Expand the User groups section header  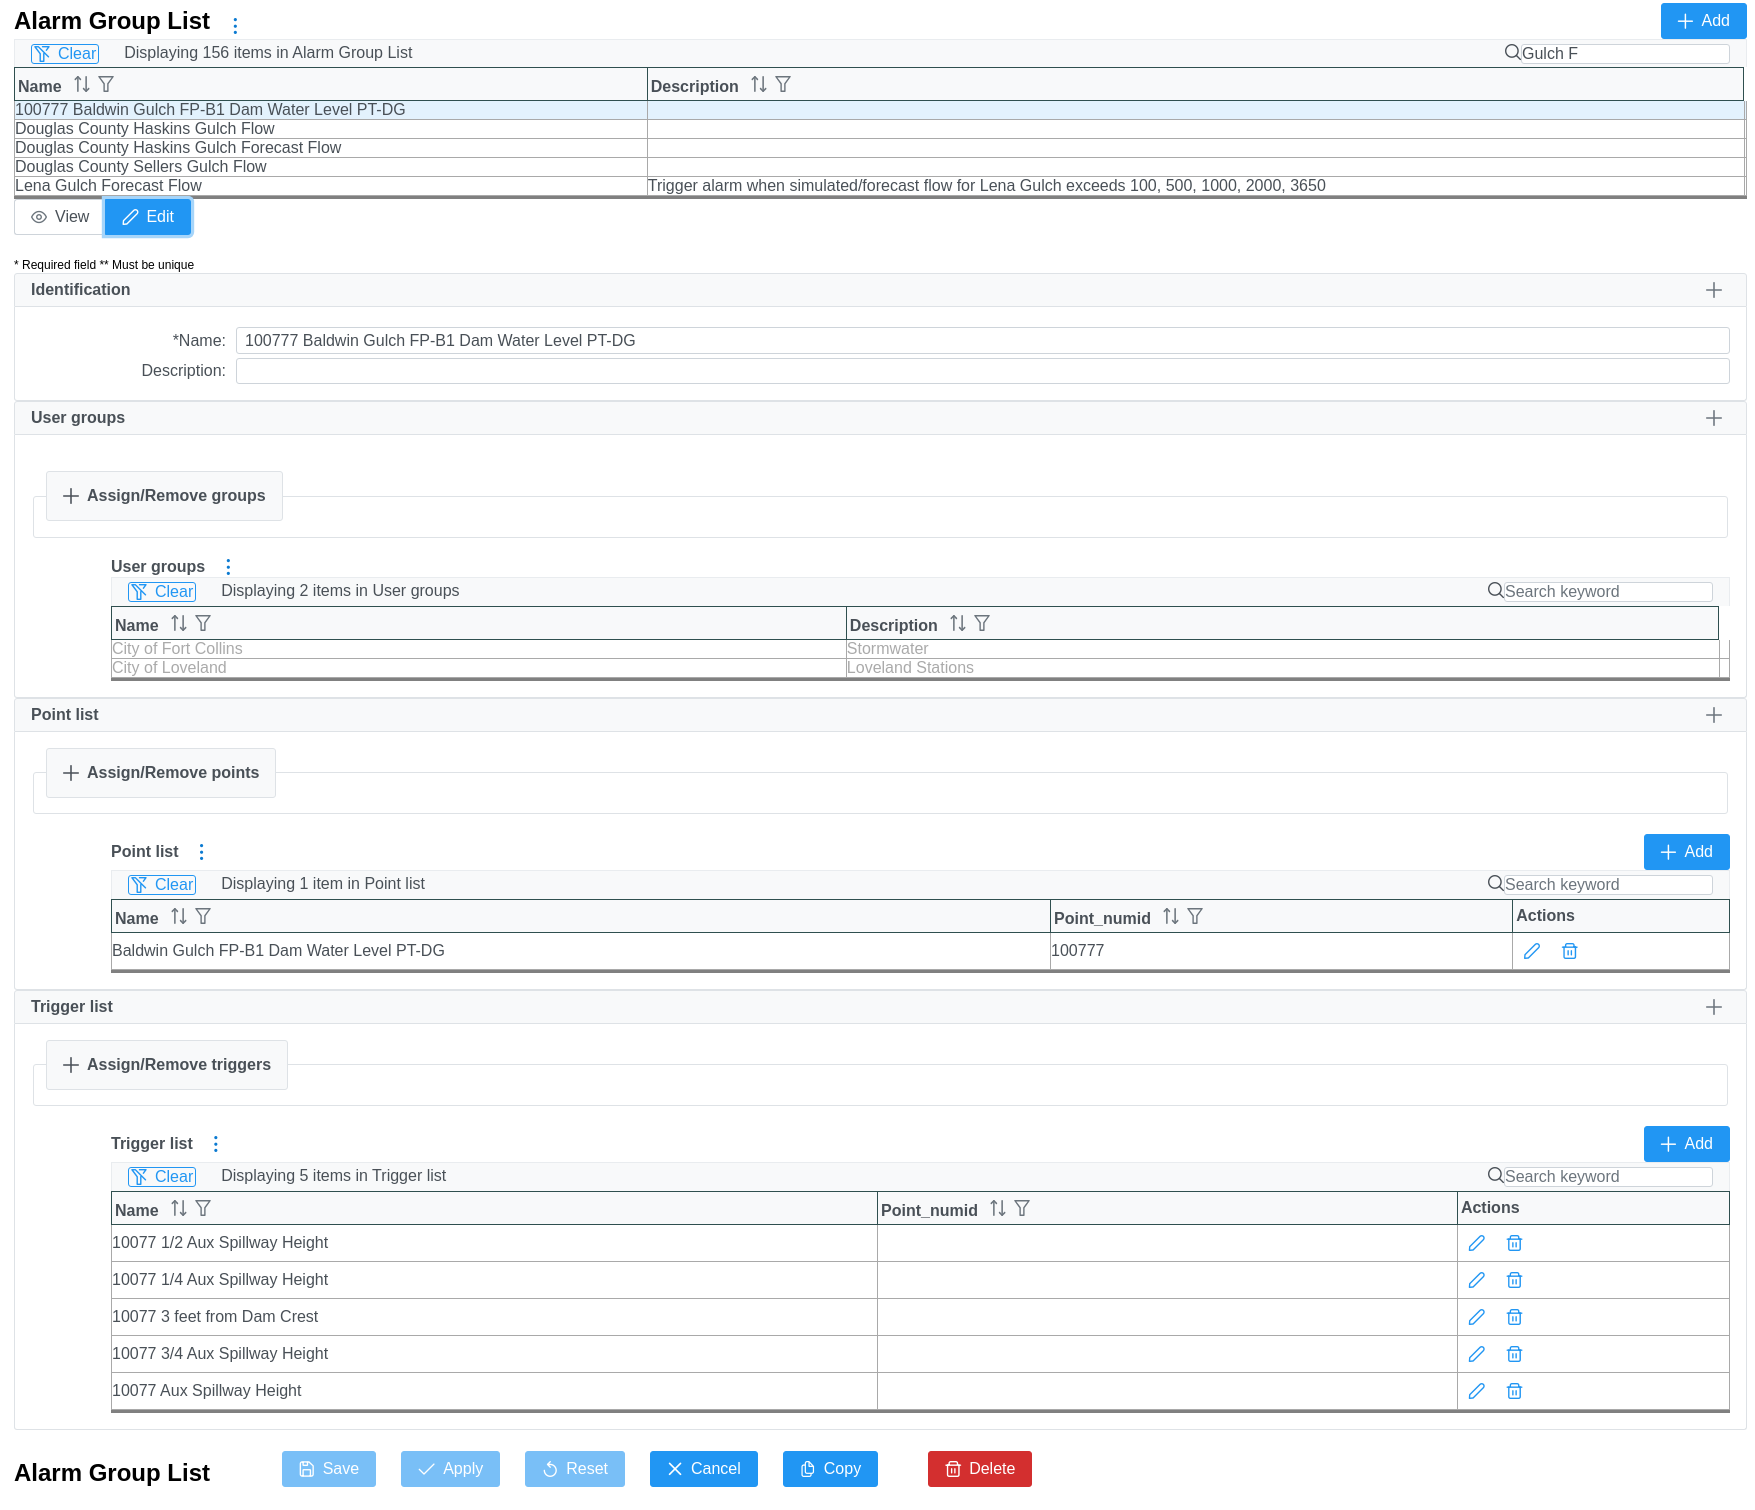[1713, 418]
